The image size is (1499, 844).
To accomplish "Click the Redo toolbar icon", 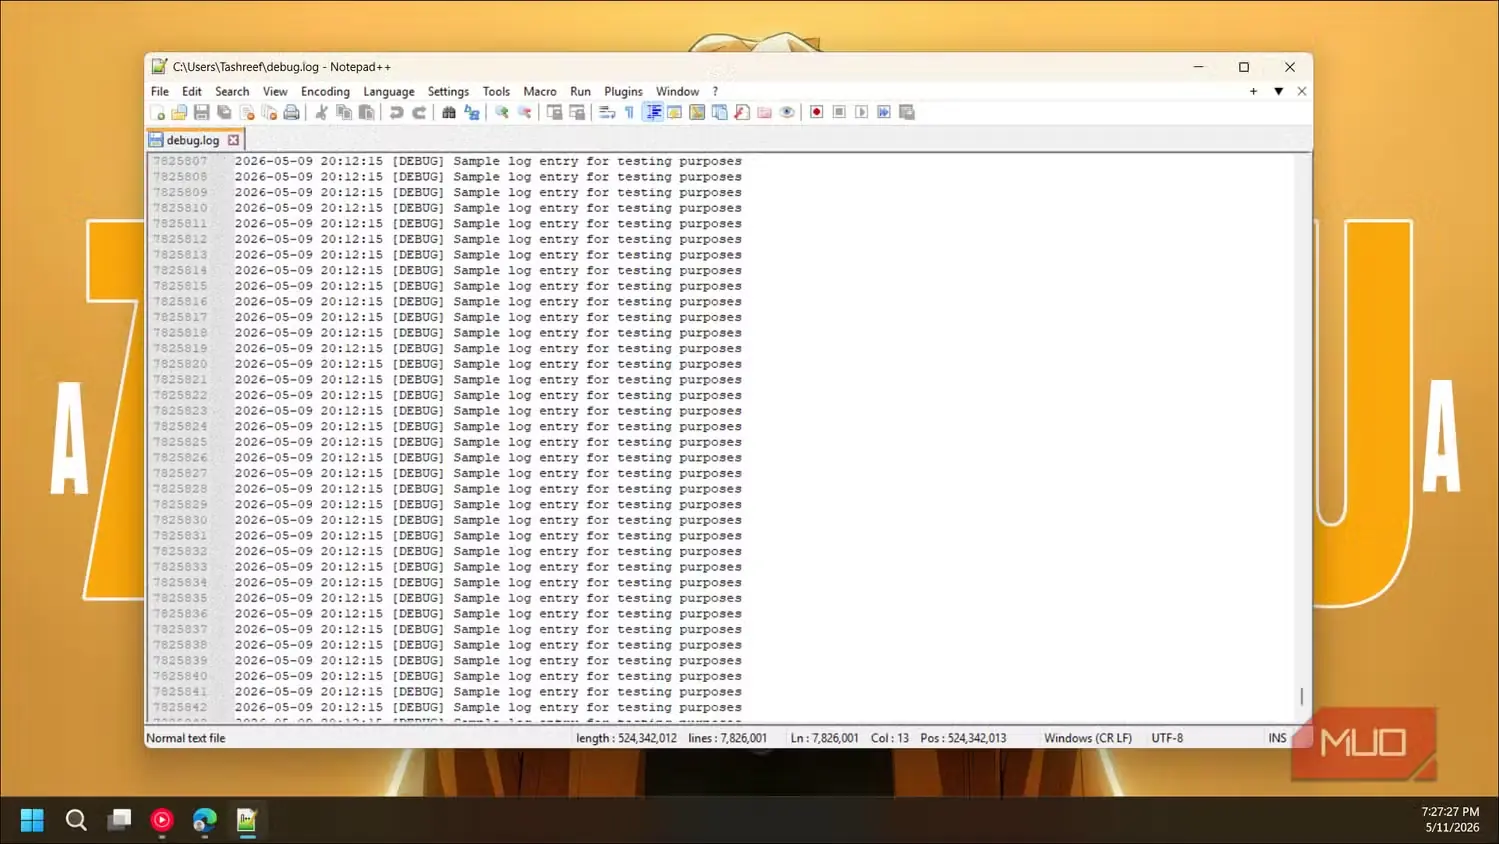I will [x=419, y=113].
